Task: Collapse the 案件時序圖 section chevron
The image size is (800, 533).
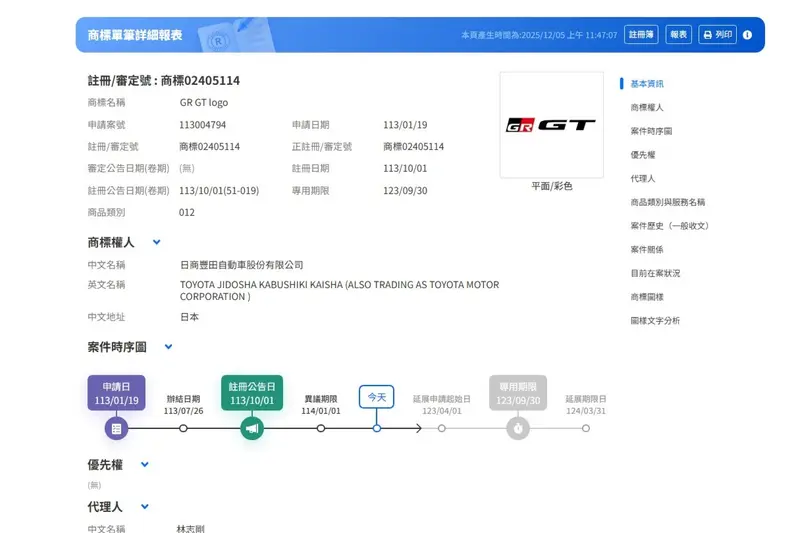Action: click(168, 347)
